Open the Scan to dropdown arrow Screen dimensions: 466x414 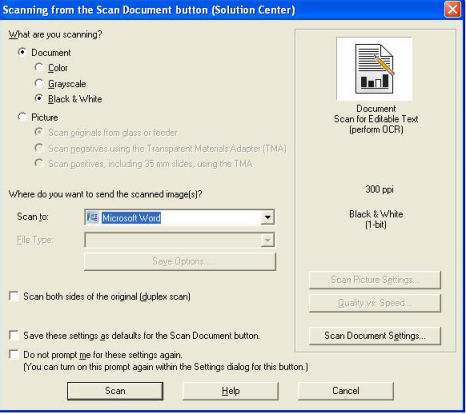[267, 218]
